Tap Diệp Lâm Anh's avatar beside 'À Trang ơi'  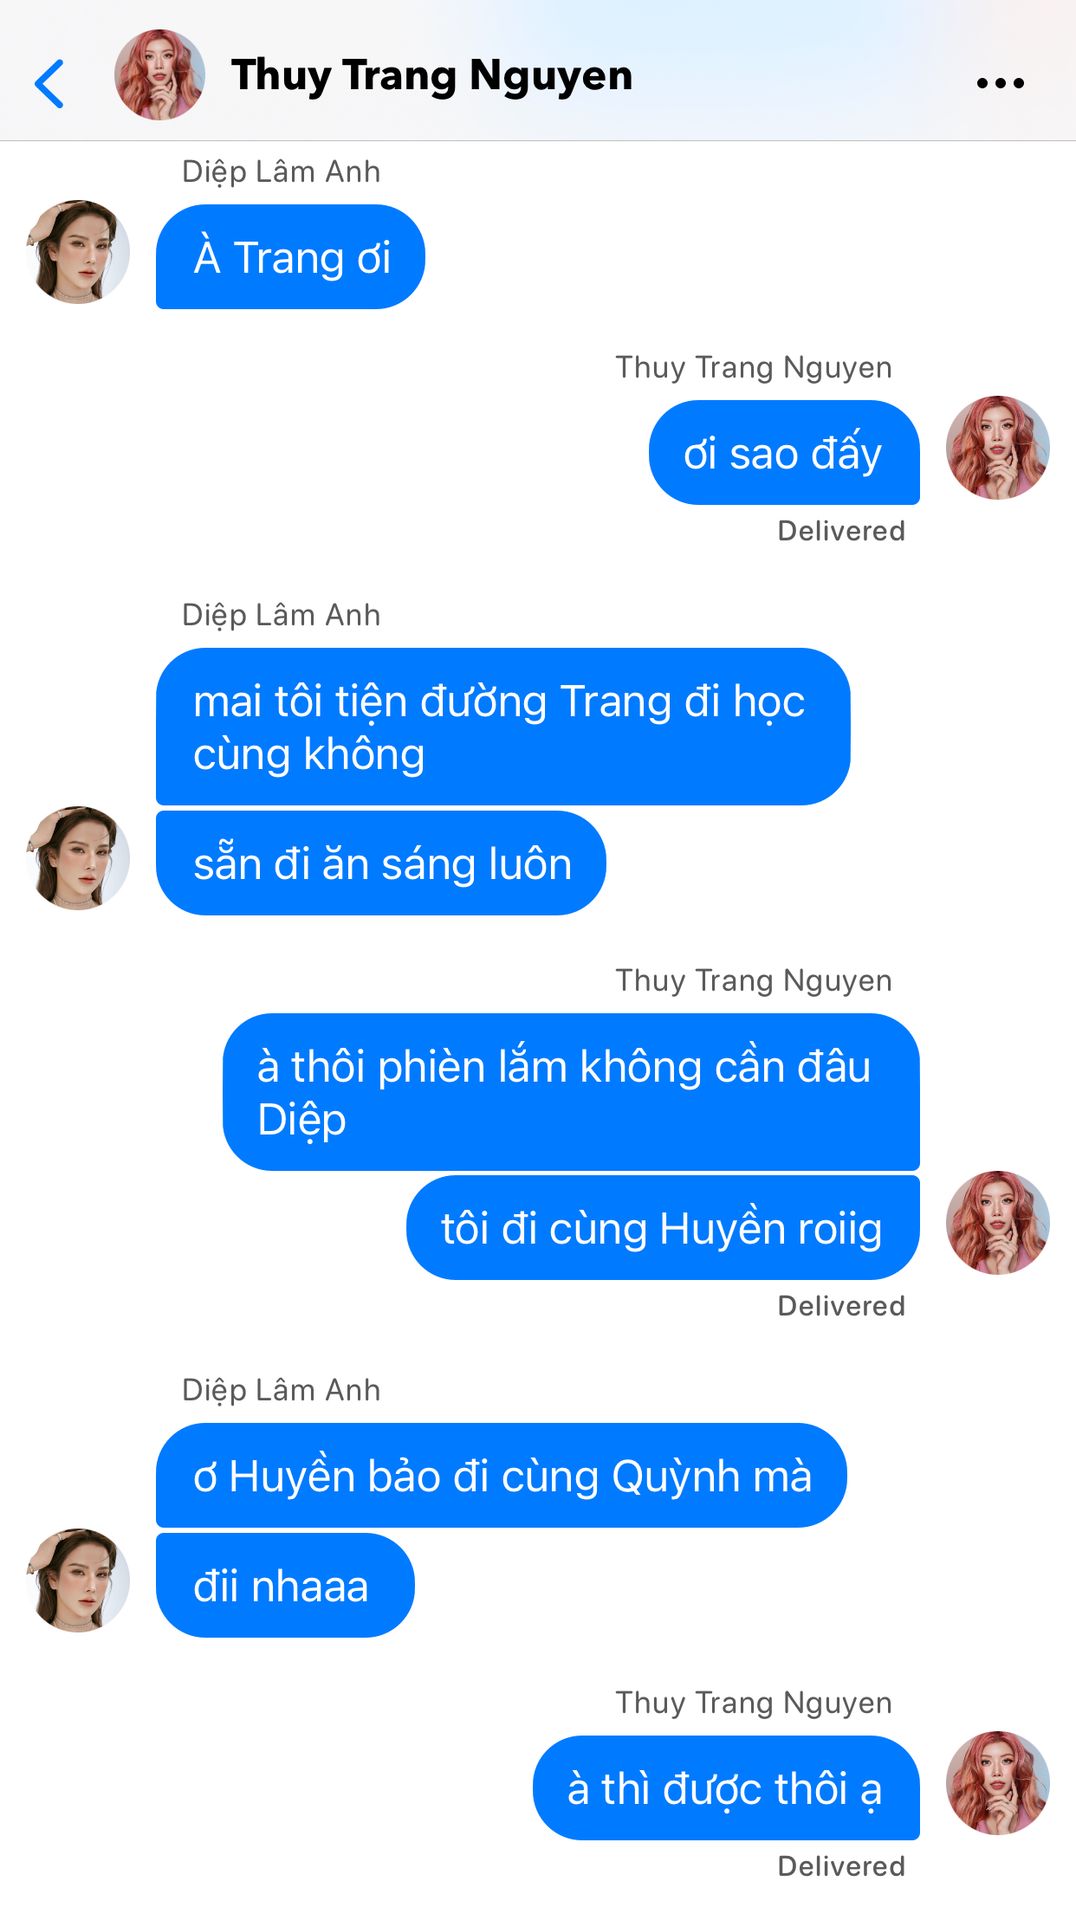pyautogui.click(x=78, y=252)
